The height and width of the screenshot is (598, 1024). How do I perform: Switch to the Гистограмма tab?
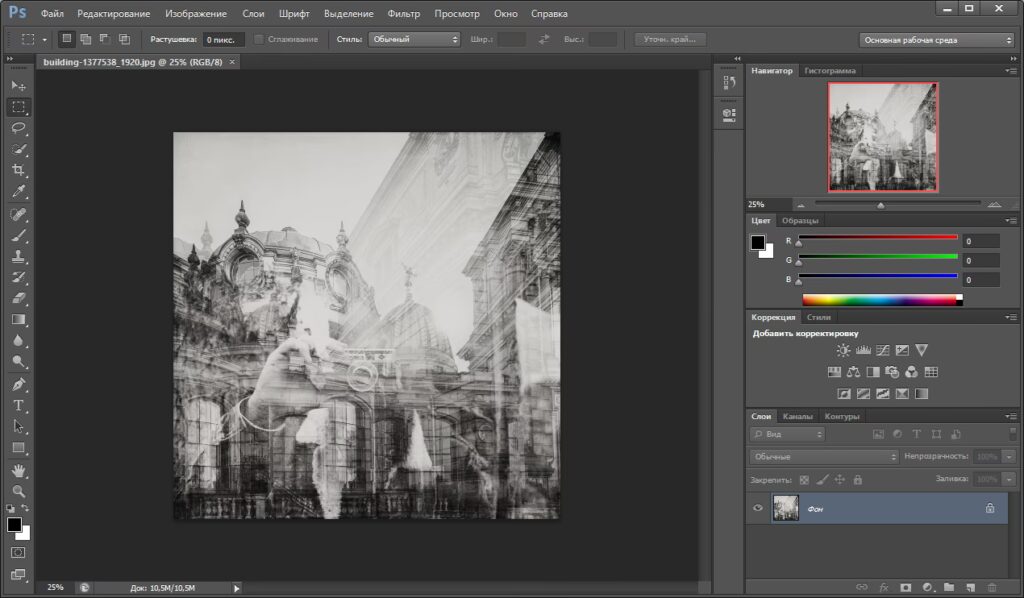830,71
